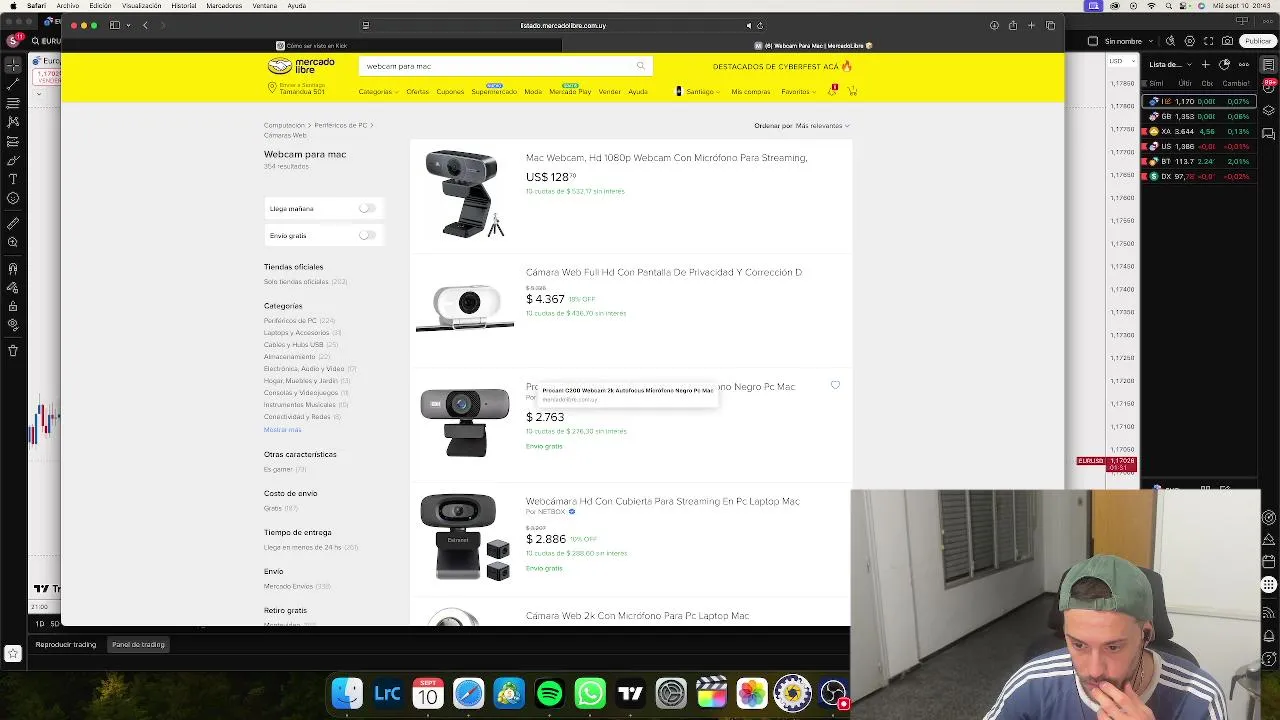Open TradingView chart settings gear-hexagon

[1190, 41]
